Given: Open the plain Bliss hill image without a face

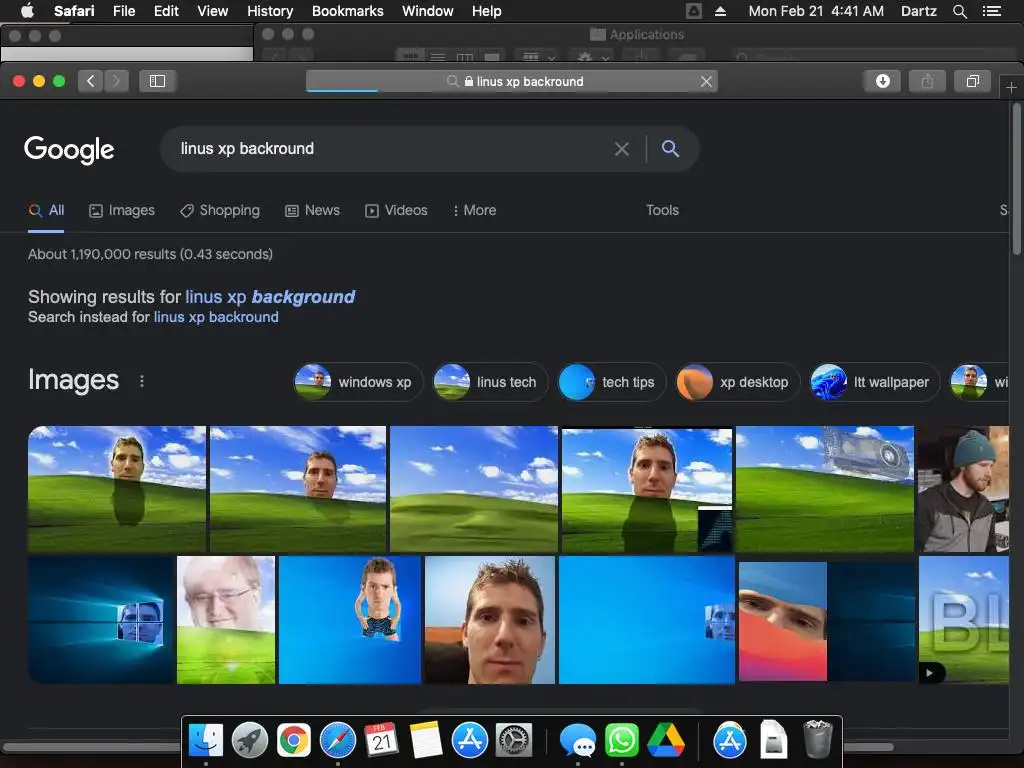Looking at the screenshot, I should 474,489.
